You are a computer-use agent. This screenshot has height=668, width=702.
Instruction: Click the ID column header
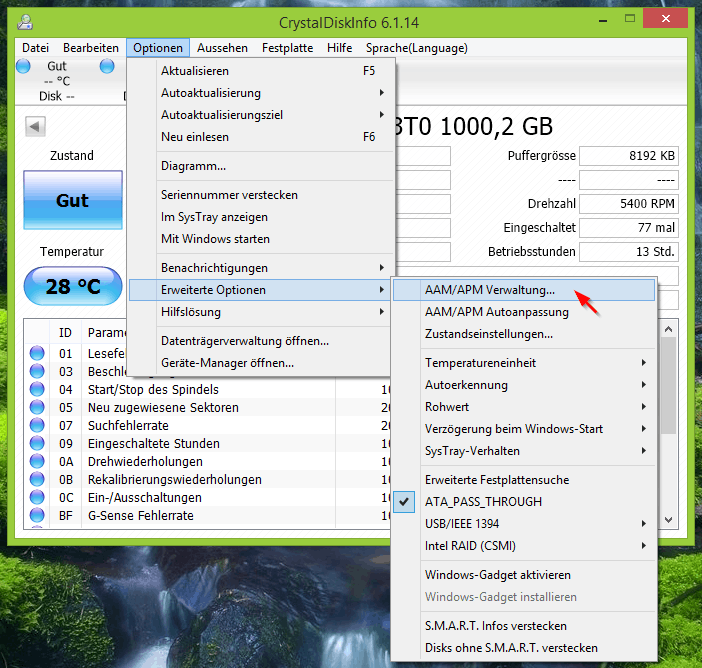point(65,332)
